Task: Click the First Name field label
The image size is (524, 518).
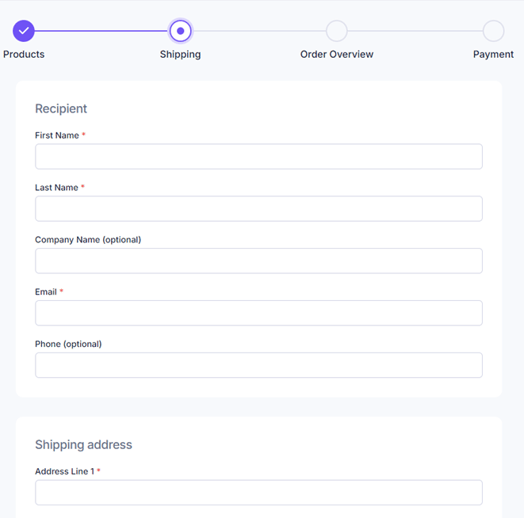Action: pos(57,135)
